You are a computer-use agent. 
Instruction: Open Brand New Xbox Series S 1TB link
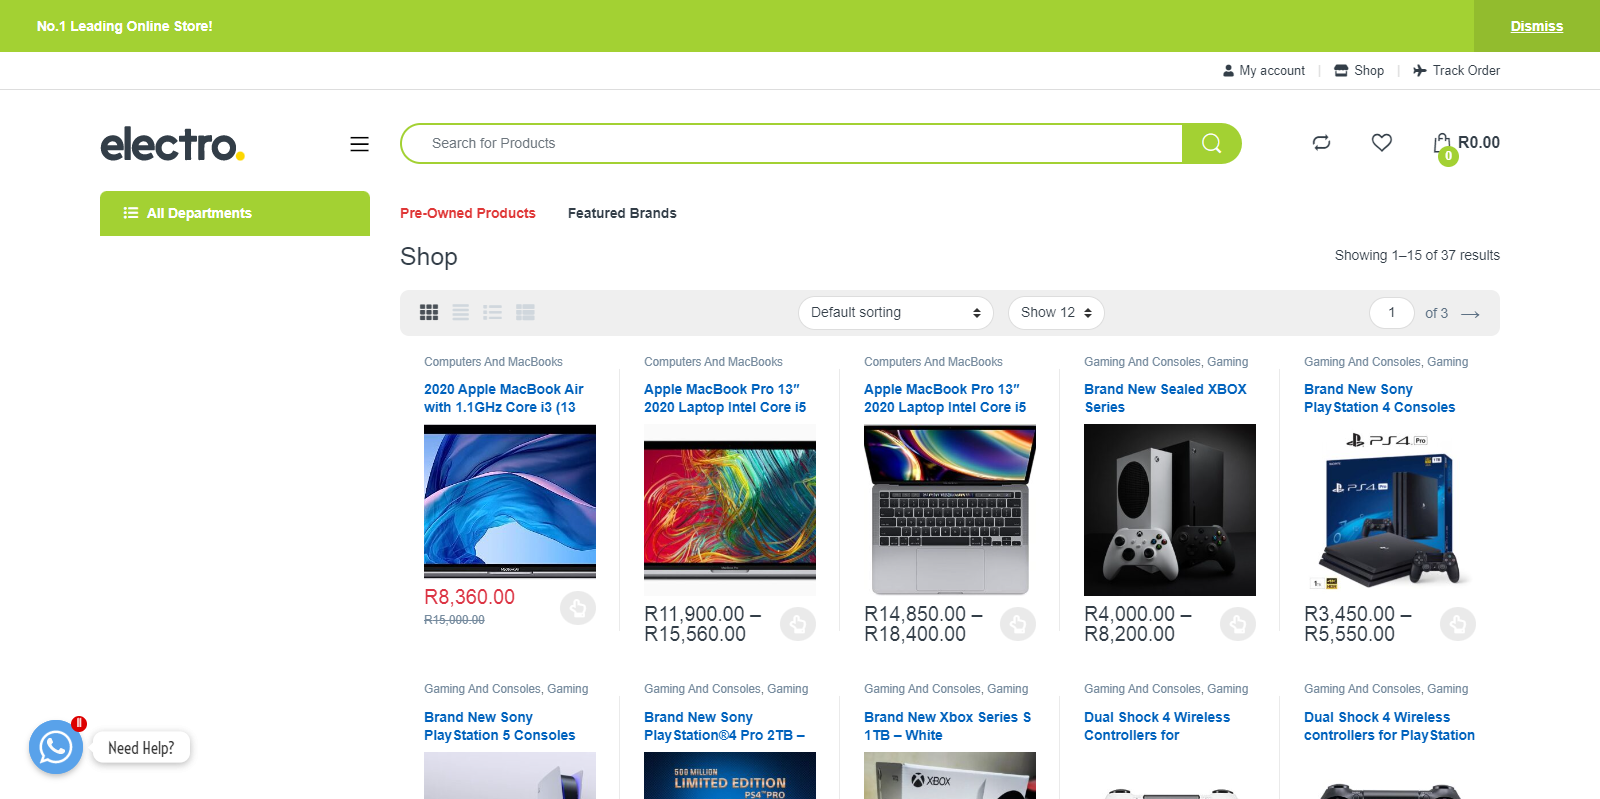coord(947,726)
